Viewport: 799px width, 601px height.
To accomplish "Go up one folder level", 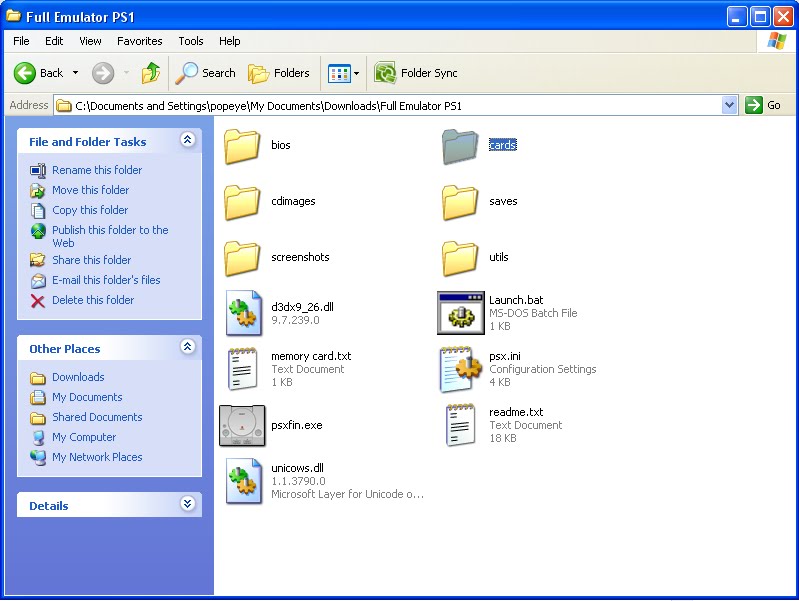I will coord(151,73).
